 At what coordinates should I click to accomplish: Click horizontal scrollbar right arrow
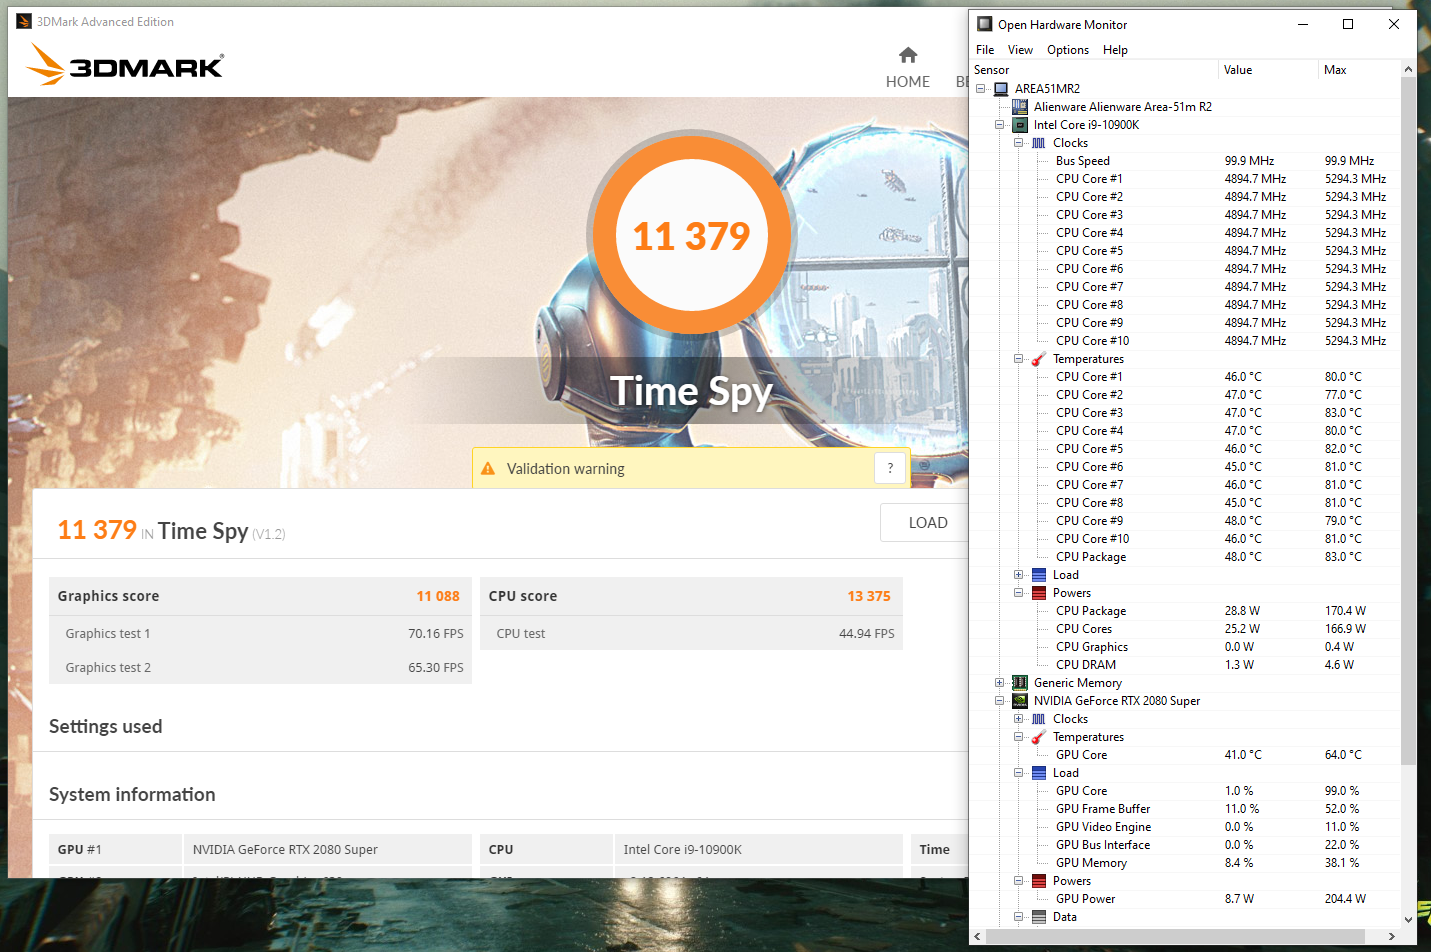[1391, 936]
